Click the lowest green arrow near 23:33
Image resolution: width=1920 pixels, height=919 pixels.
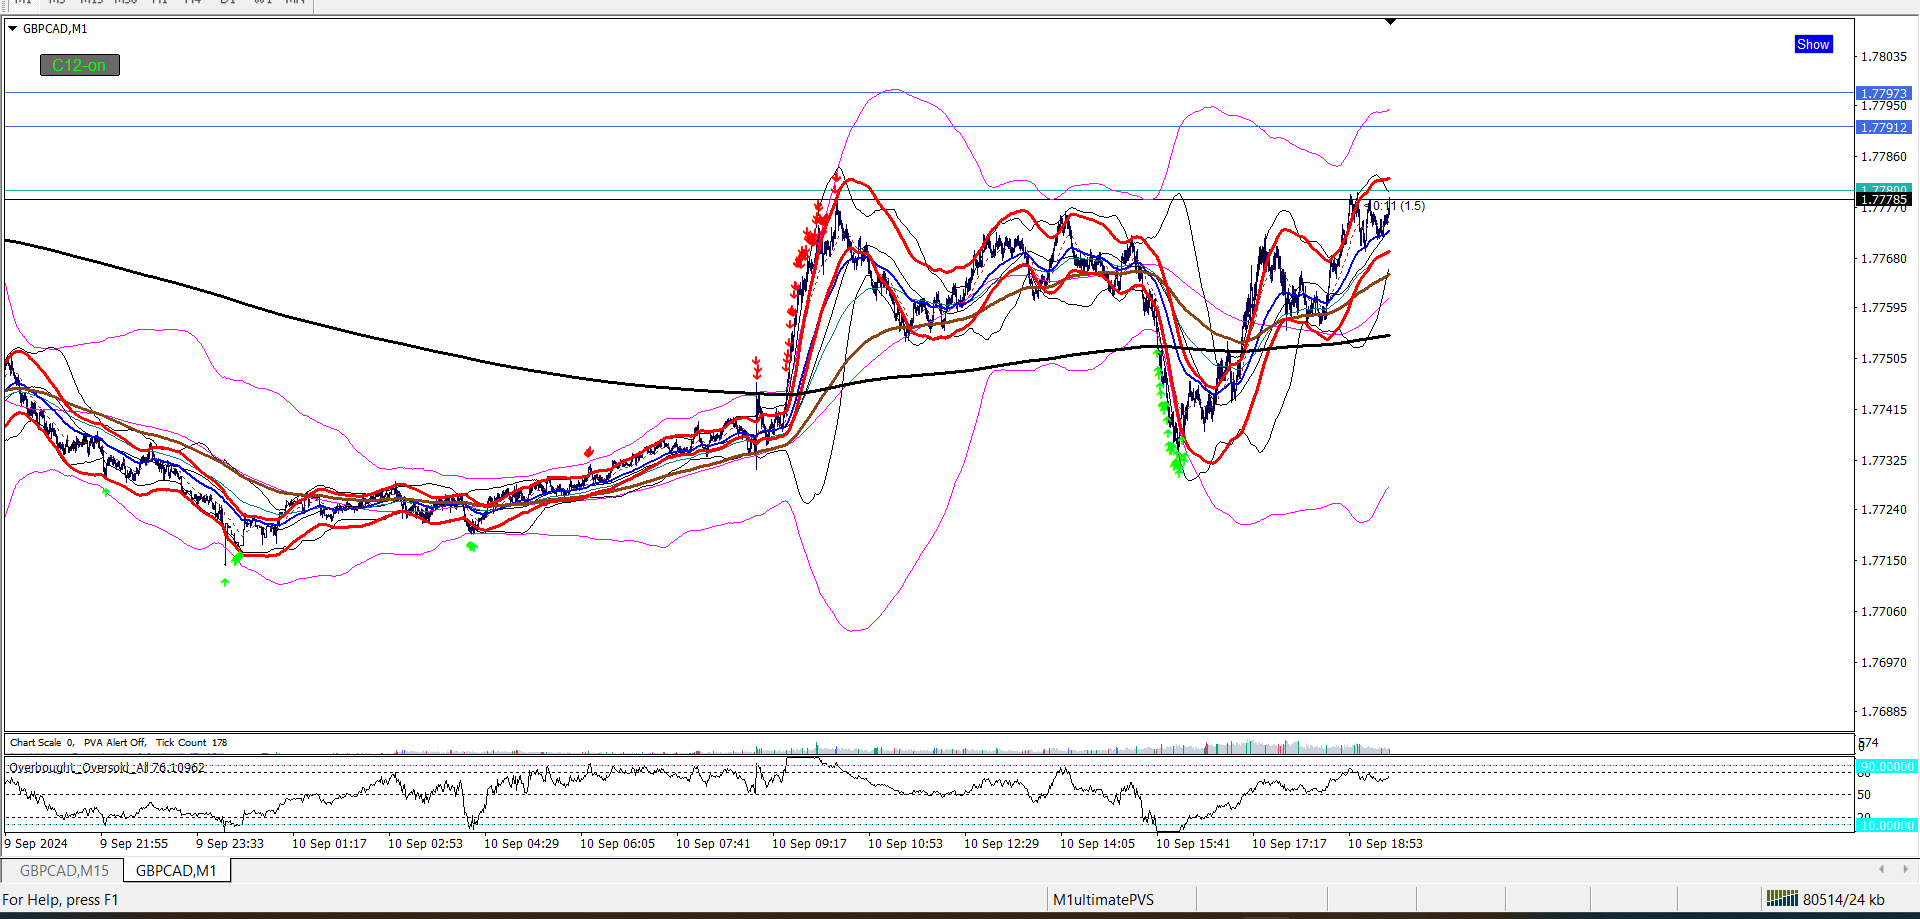coord(225,582)
